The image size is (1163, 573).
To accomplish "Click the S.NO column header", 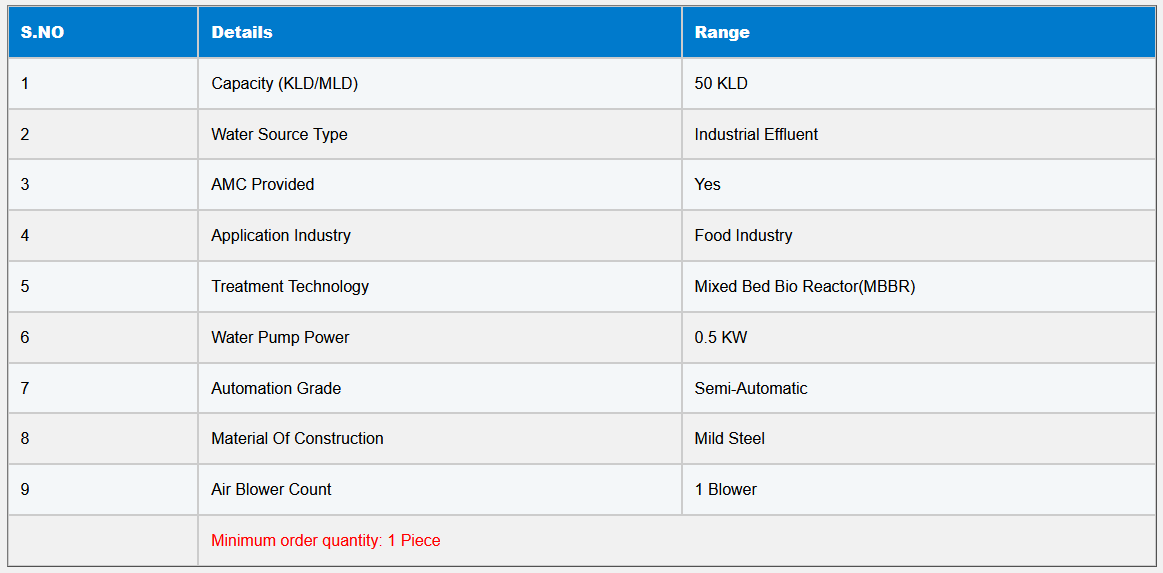I will point(42,32).
